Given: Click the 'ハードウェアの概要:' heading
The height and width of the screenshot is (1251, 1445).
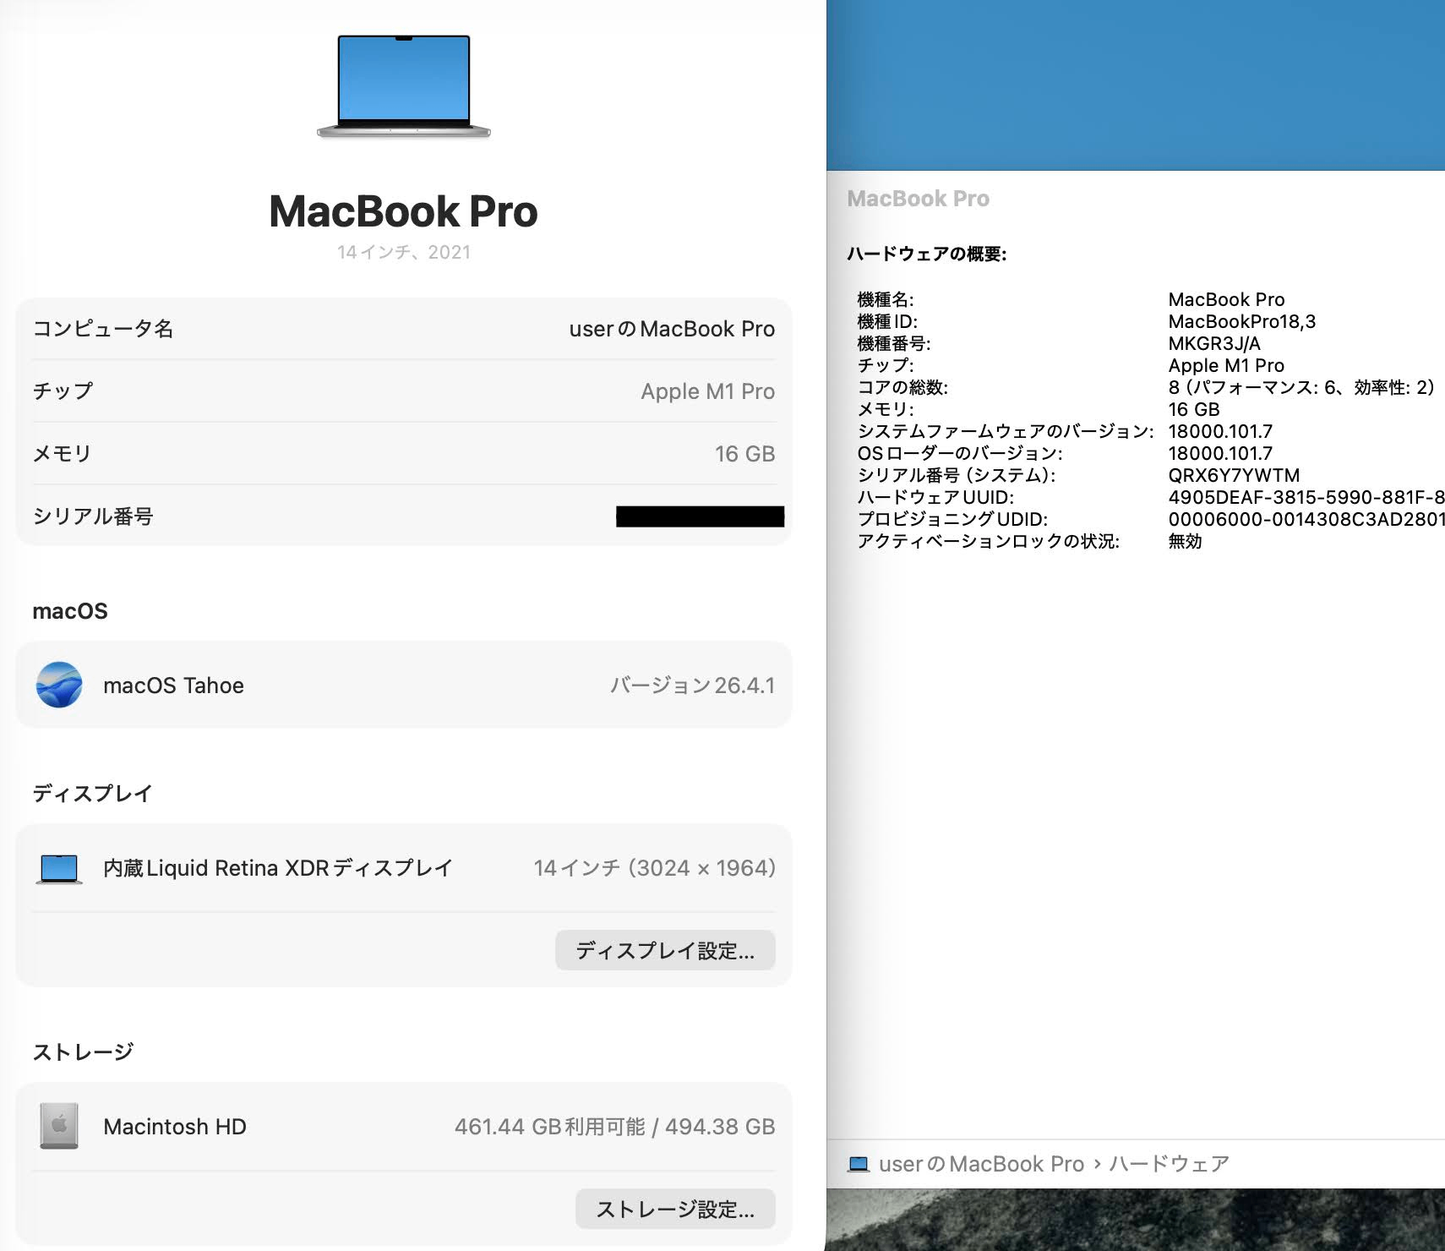Looking at the screenshot, I should tap(927, 254).
